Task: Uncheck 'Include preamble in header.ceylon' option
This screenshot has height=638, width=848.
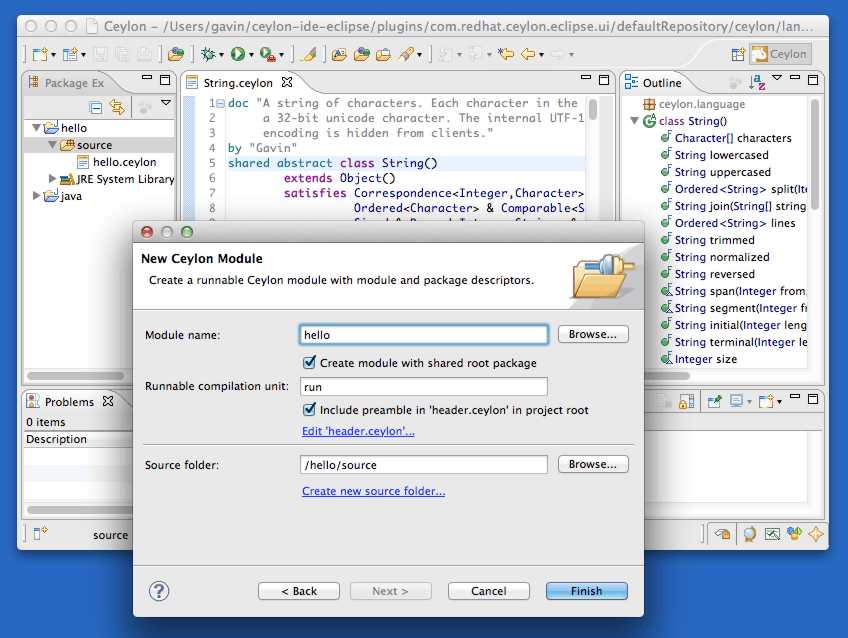Action: tap(309, 409)
